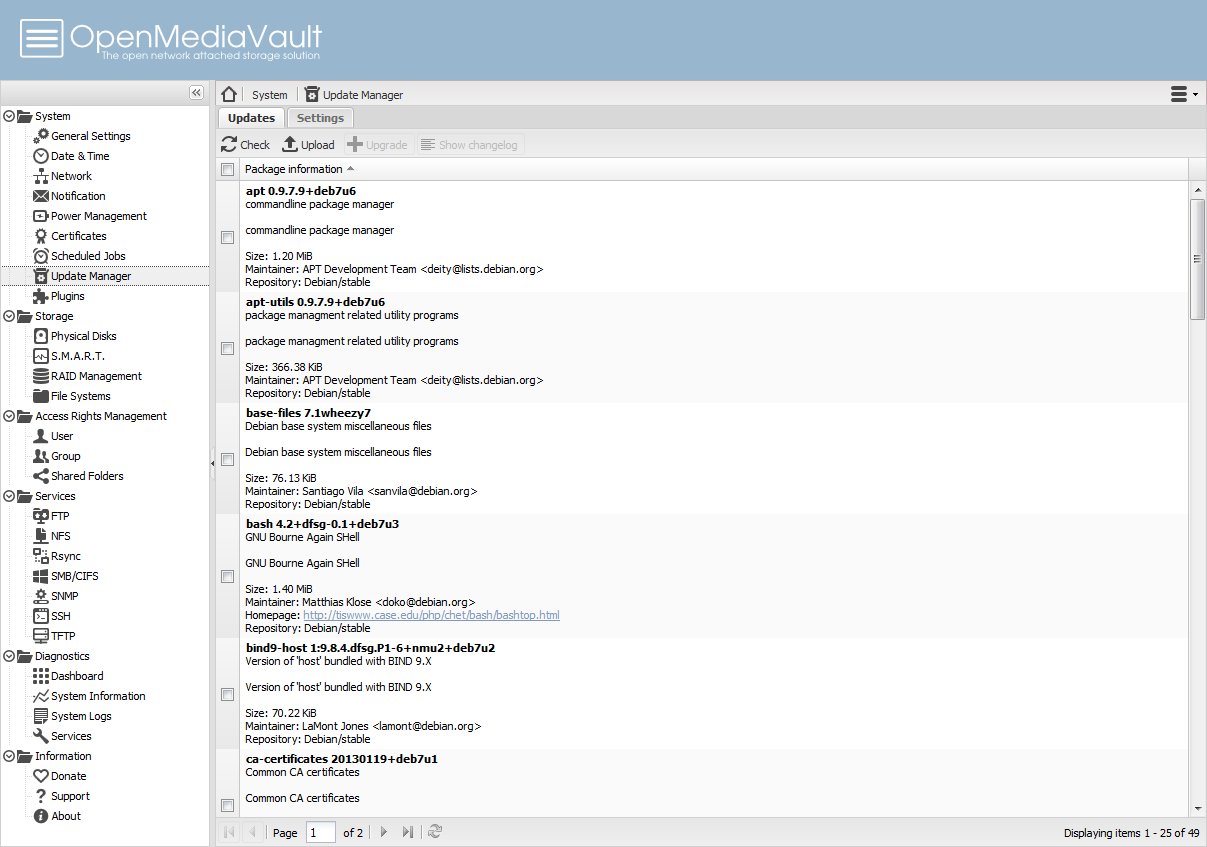Open Scheduled Jobs alarm icon
This screenshot has width=1207, height=847.
click(x=41, y=256)
